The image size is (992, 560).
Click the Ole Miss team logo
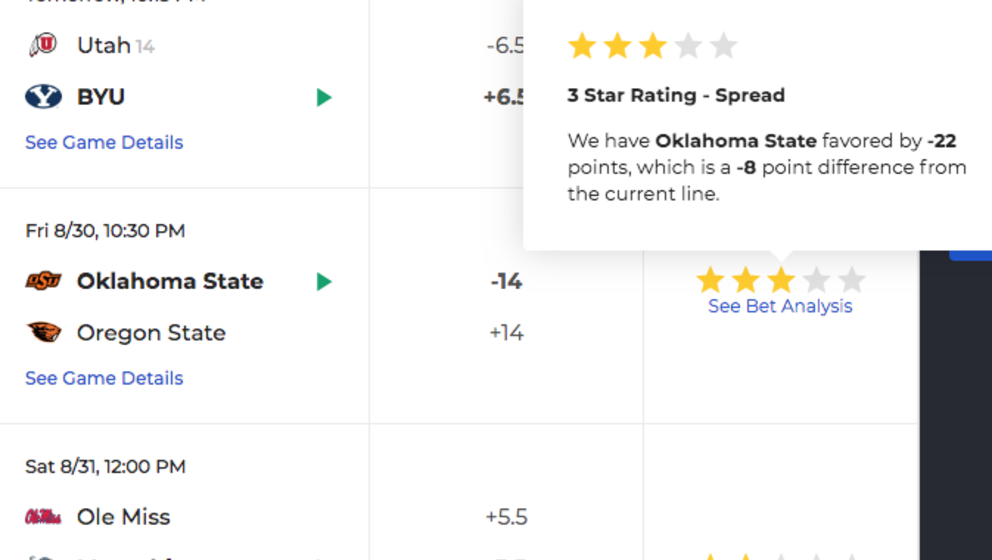pyautogui.click(x=43, y=517)
